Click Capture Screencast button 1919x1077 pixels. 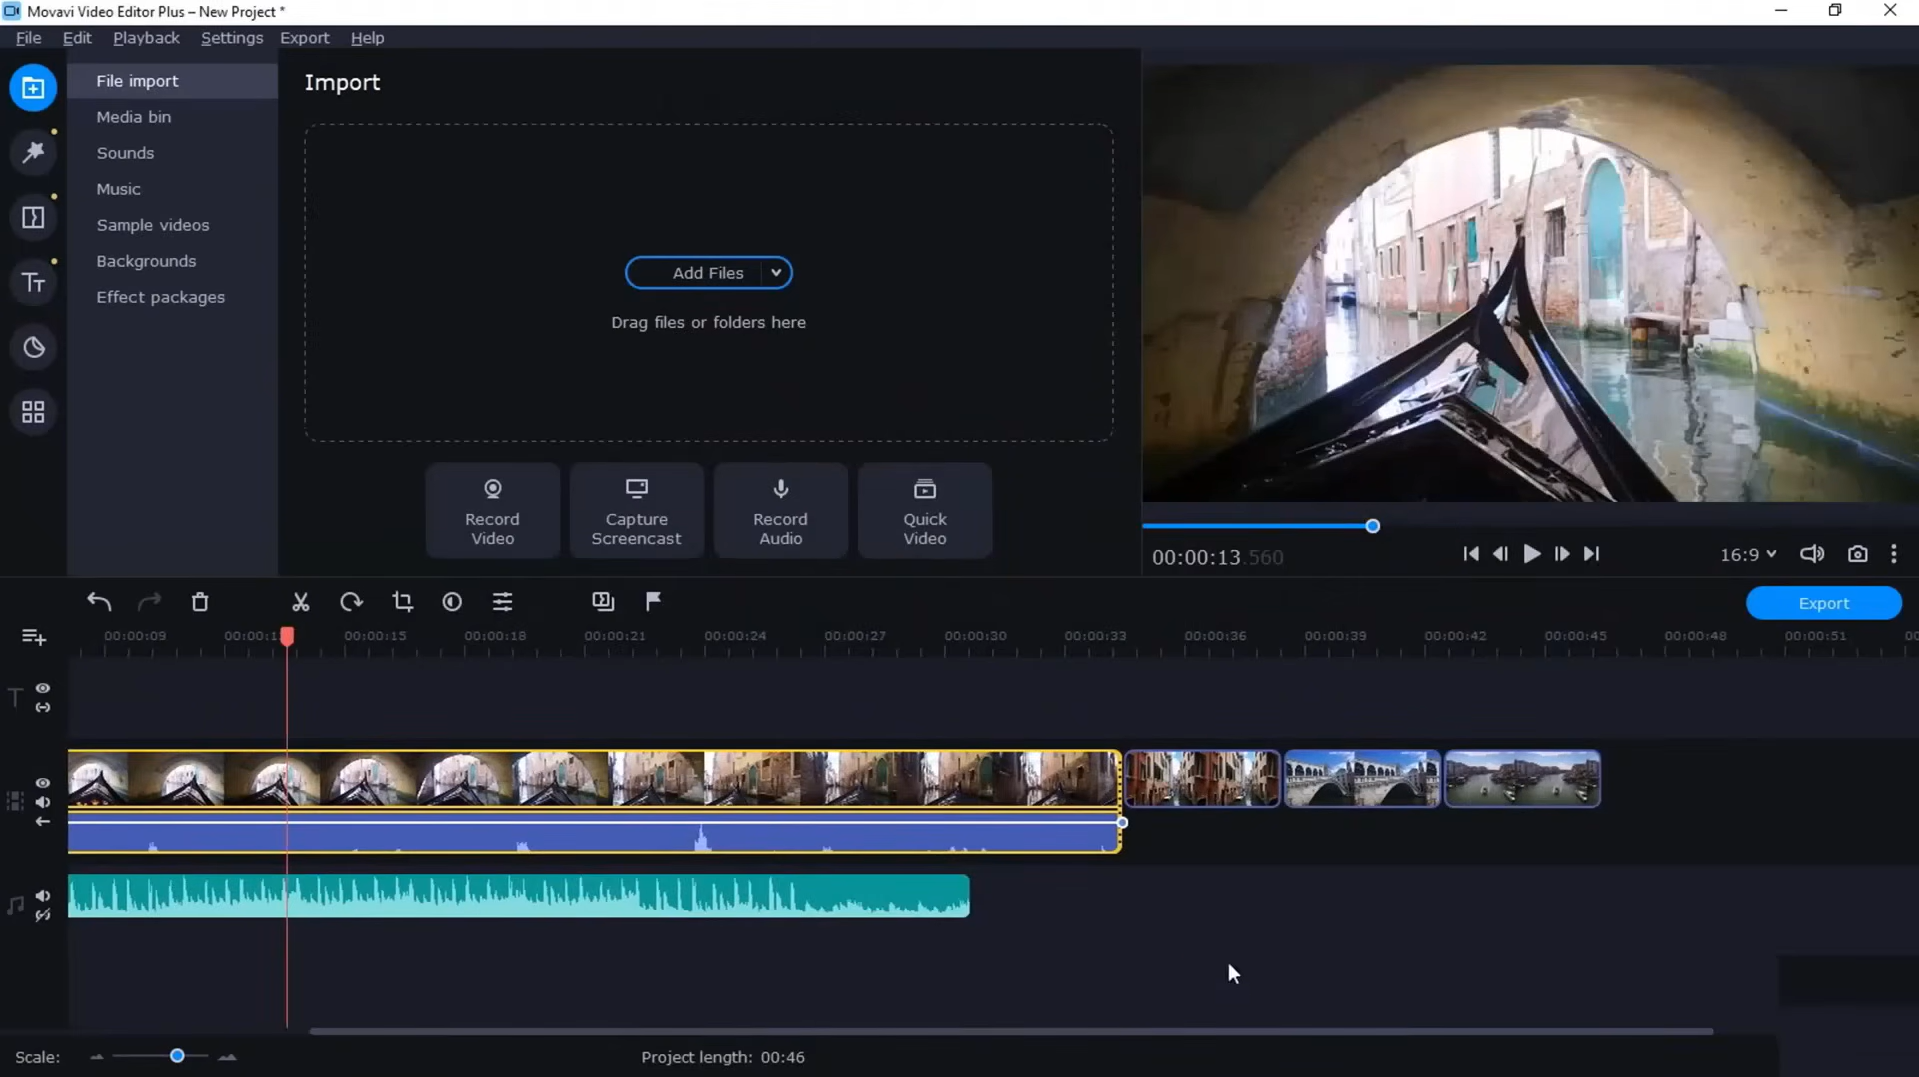636,511
